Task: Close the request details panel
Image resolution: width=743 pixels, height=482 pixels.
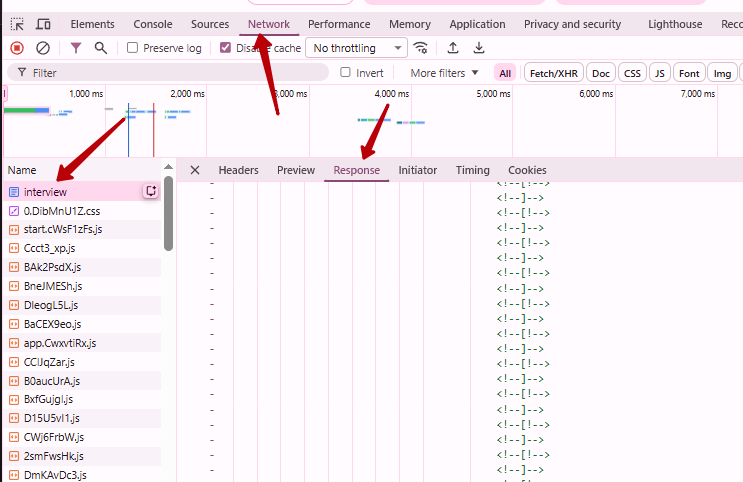Action: coord(195,170)
